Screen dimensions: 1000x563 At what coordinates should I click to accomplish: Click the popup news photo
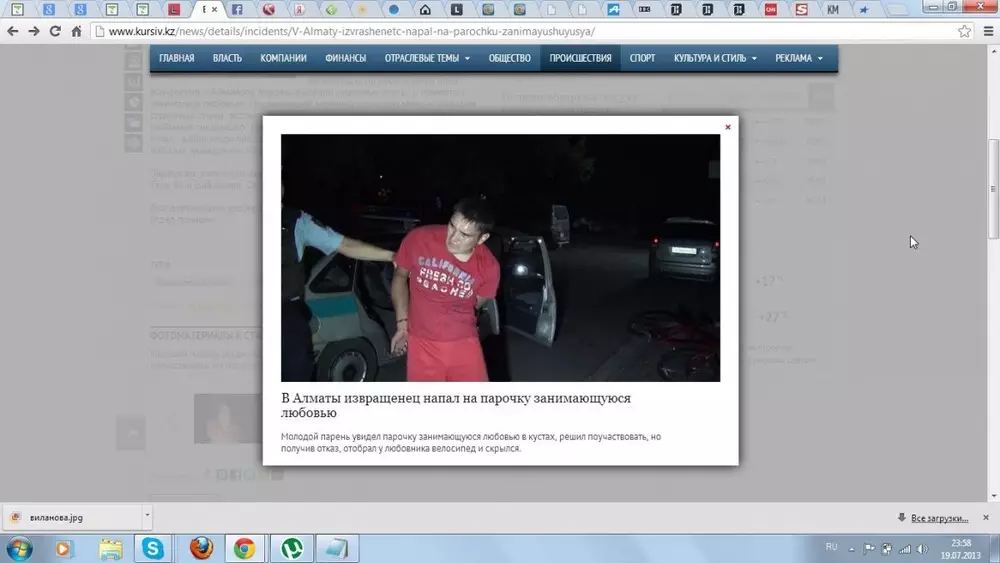[x=500, y=257]
